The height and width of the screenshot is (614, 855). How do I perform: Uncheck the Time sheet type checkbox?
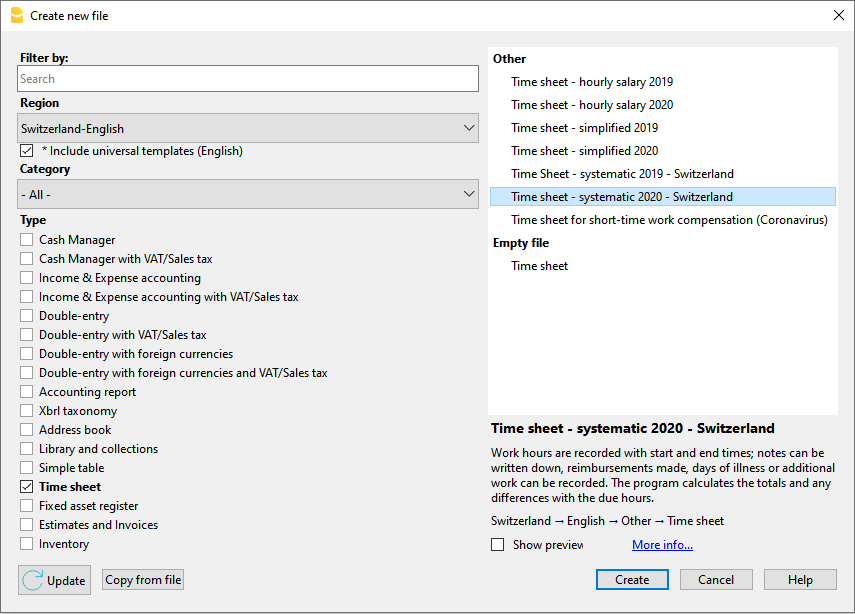click(x=27, y=487)
